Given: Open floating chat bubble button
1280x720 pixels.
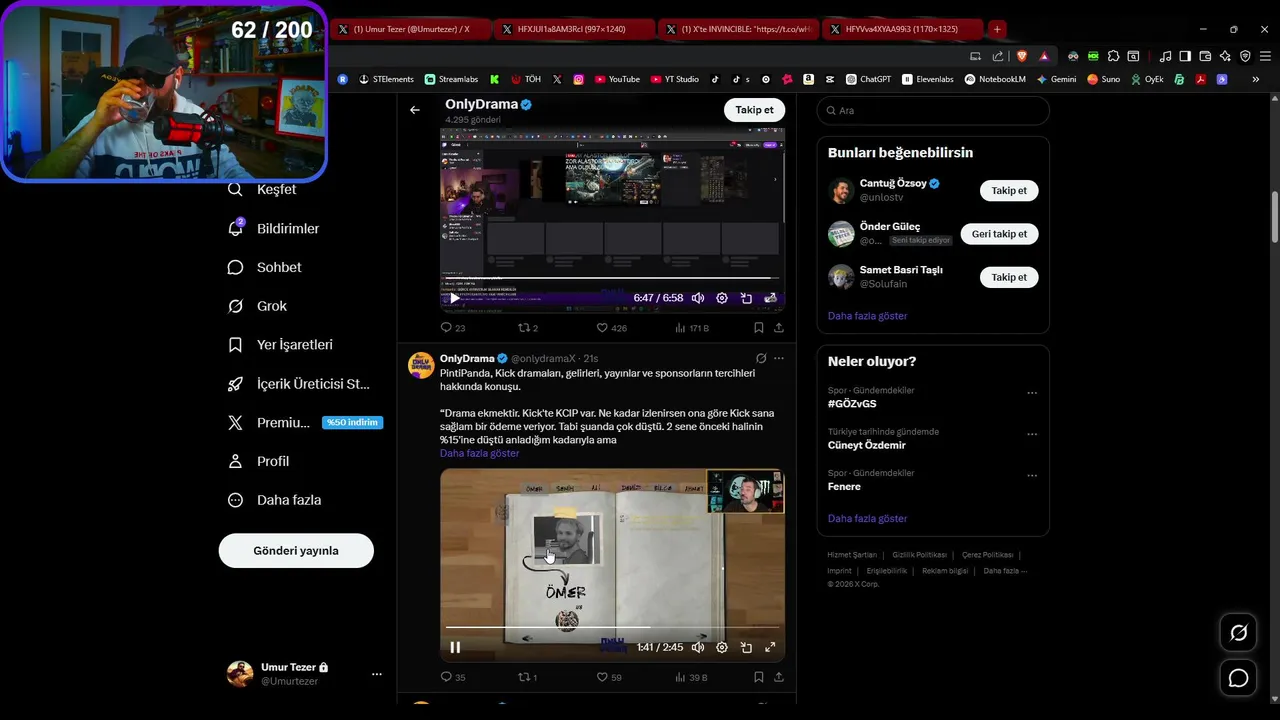Looking at the screenshot, I should [1239, 679].
